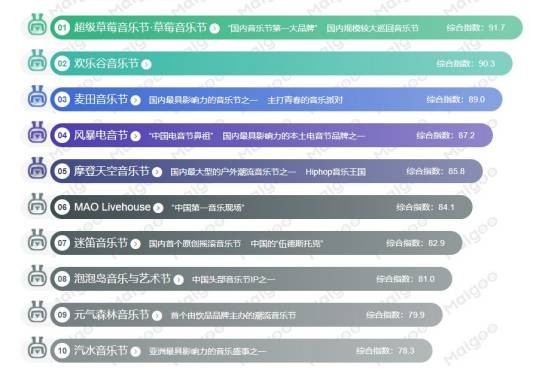Viewport: 536px width, 371px height.
Task: Click the 03 rank badge
Action: point(62,99)
